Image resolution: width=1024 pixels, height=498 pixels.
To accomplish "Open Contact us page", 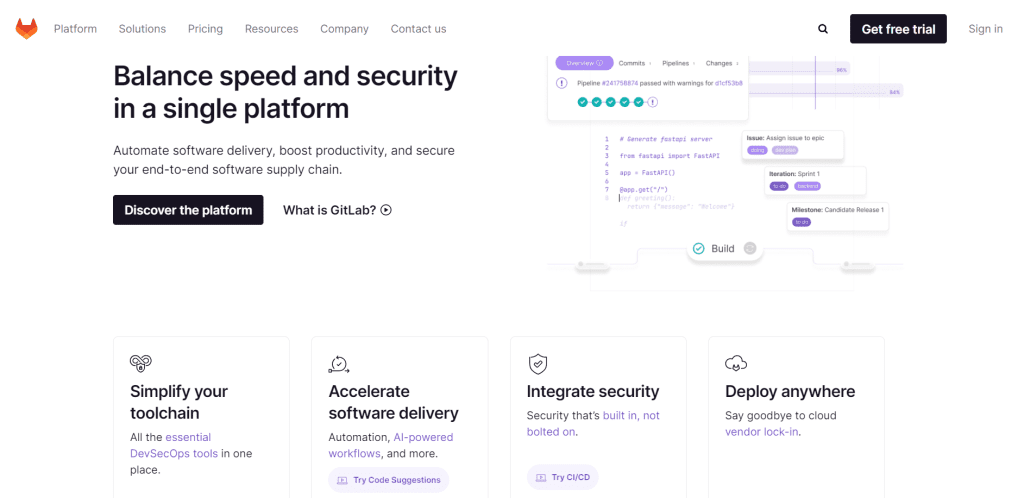I will tap(419, 29).
